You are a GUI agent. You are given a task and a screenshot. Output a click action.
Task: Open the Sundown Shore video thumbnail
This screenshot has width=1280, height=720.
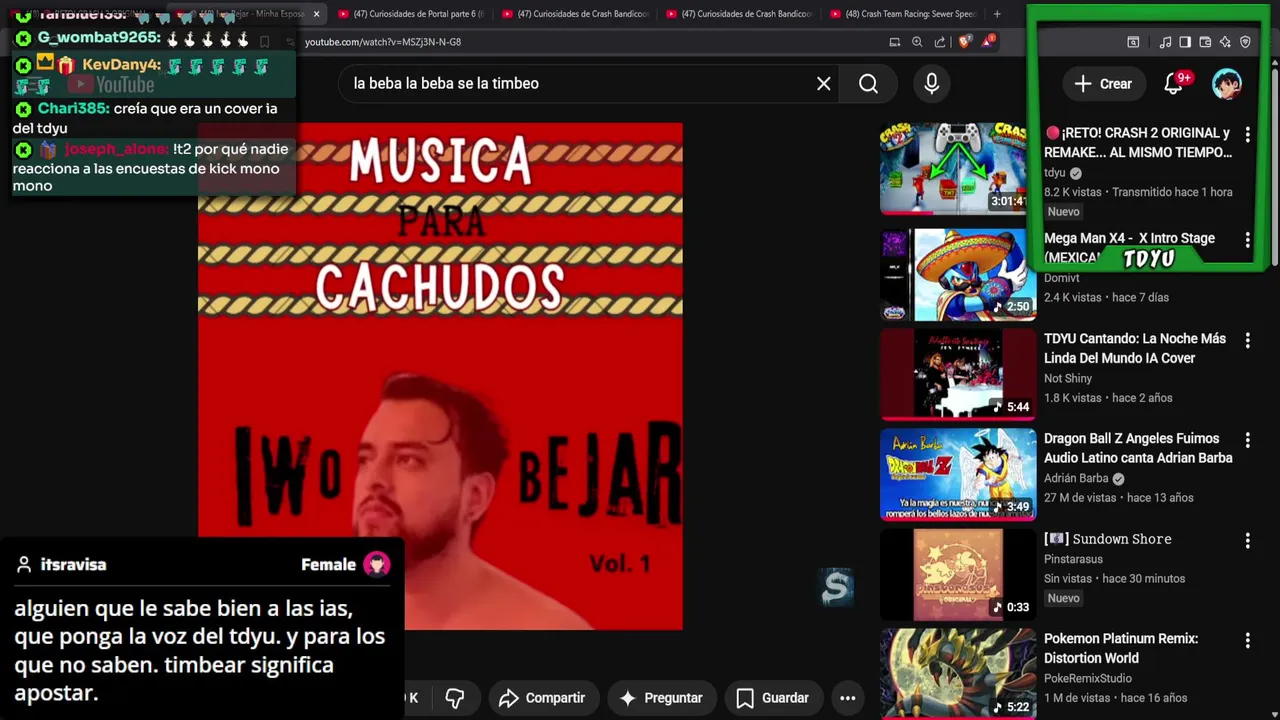[x=958, y=575]
